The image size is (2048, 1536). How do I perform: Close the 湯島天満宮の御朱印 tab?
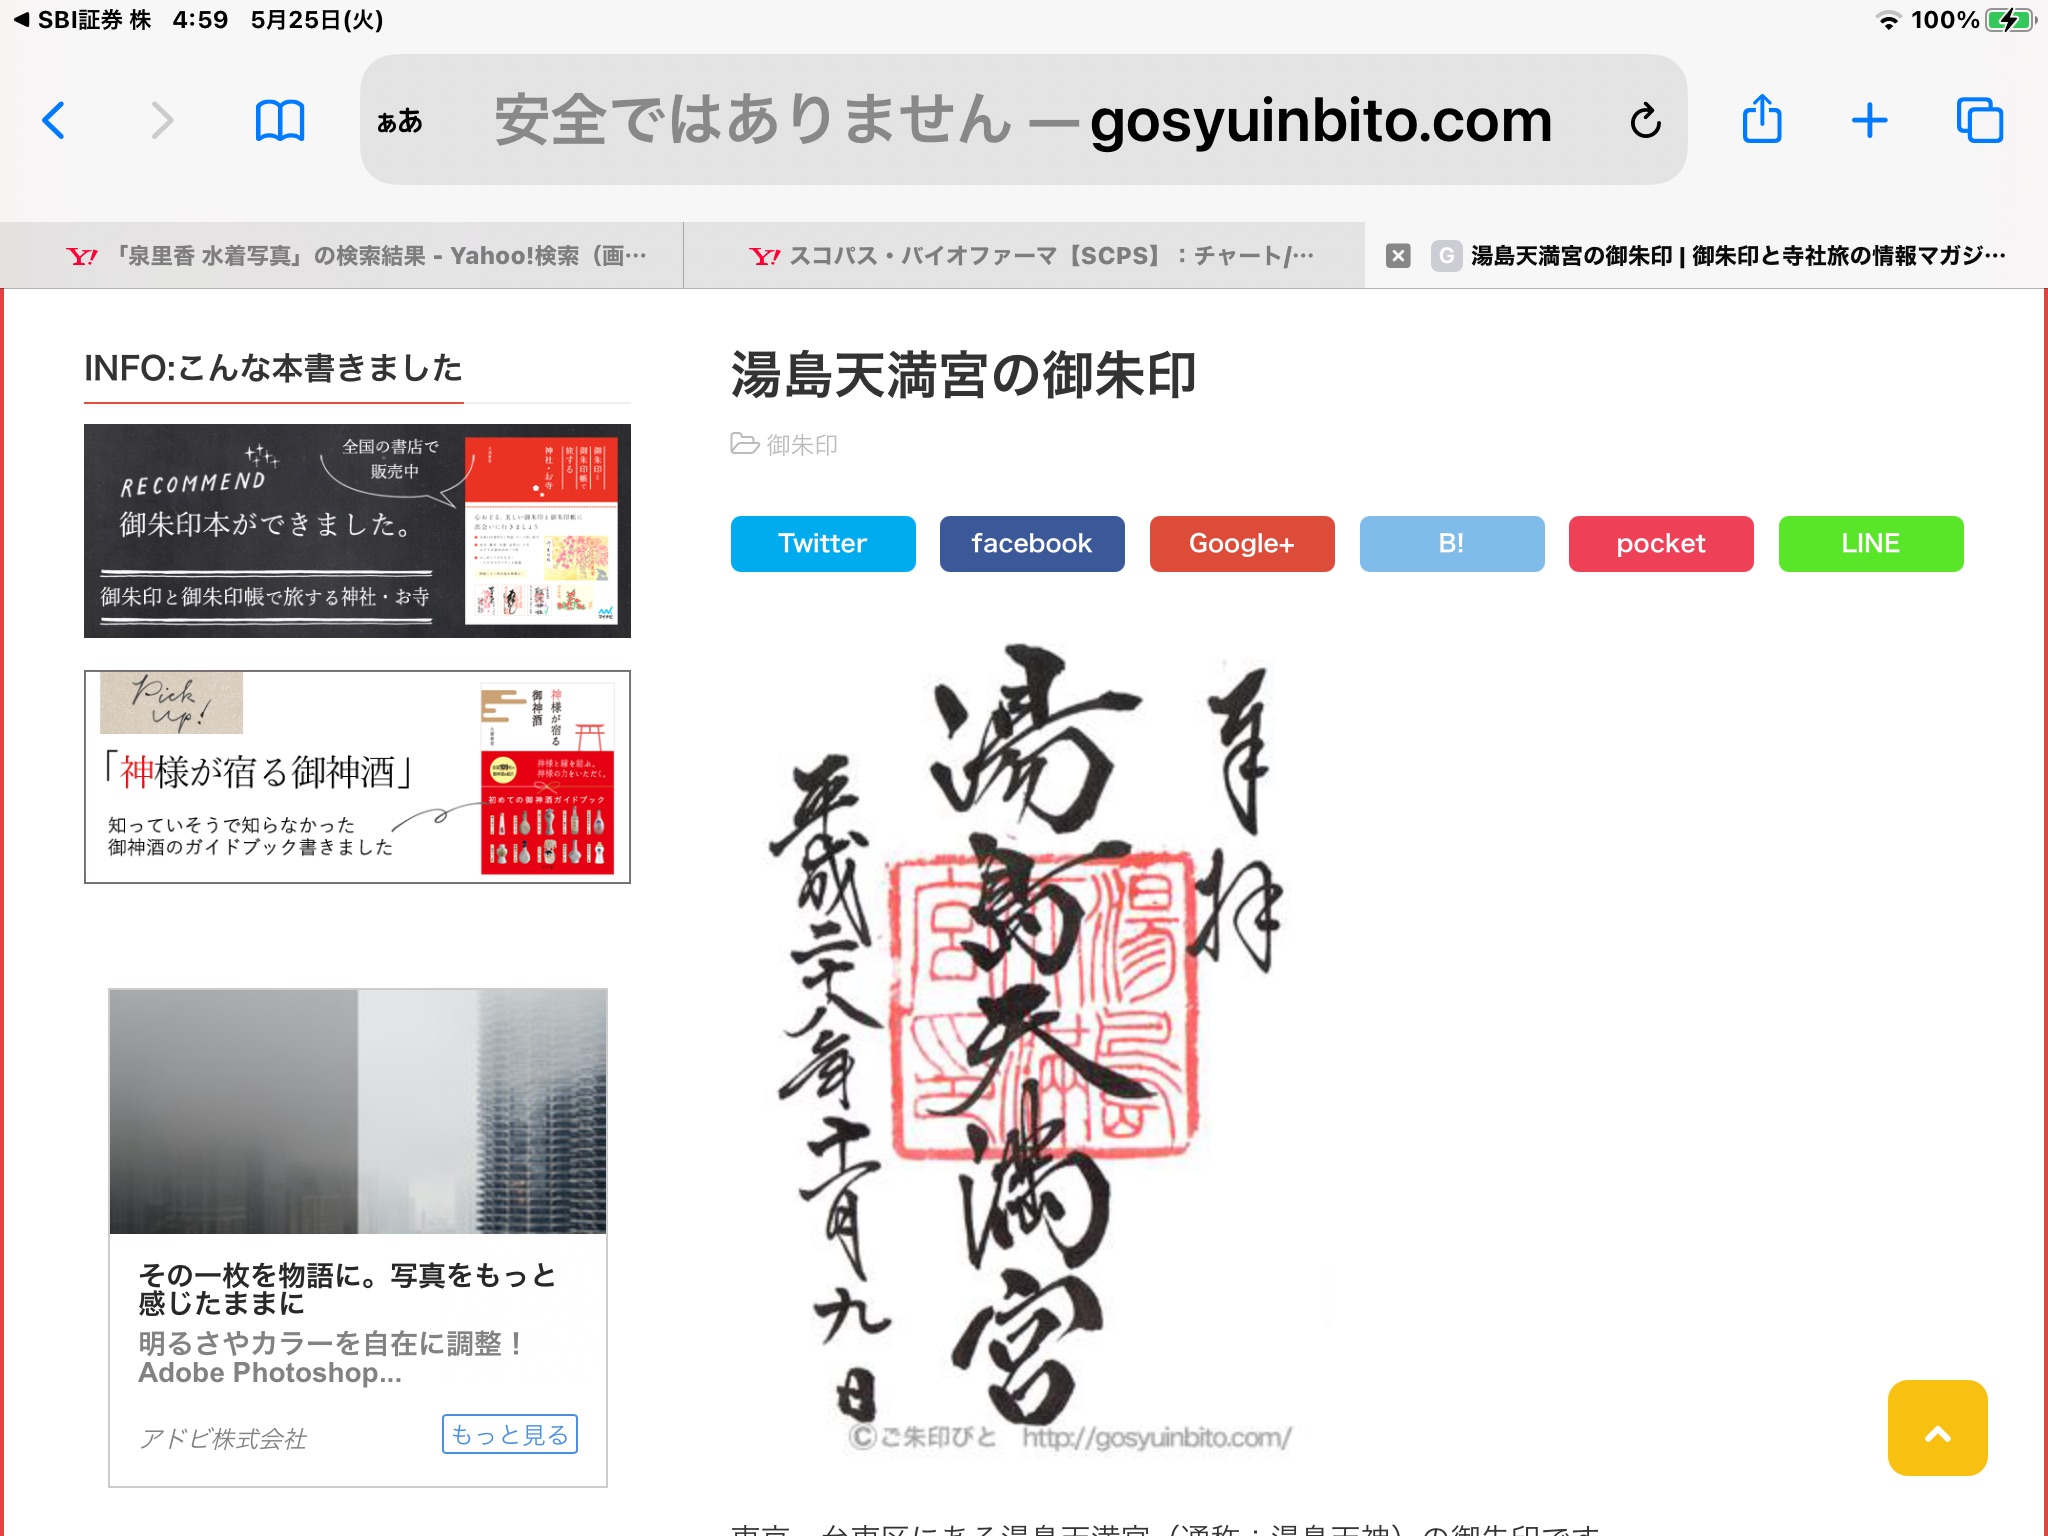click(1398, 256)
